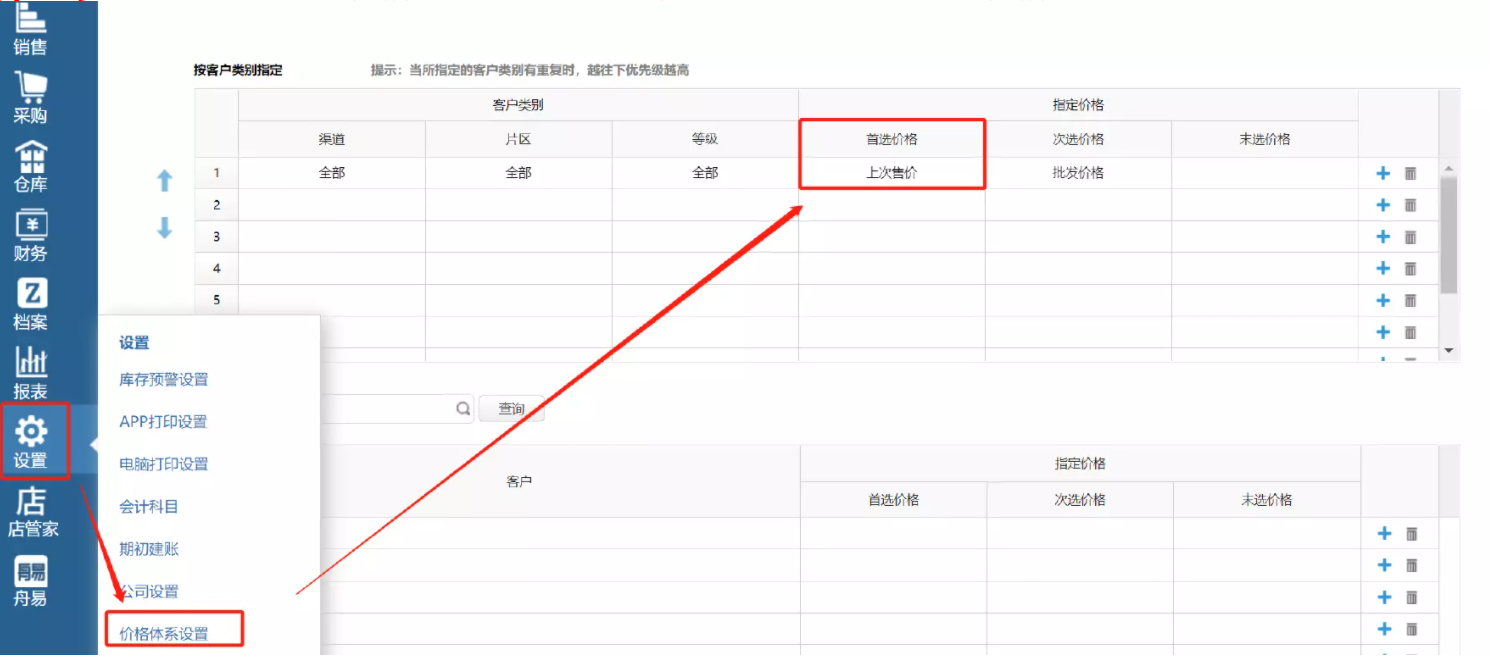Delete row 1 with the trash icon
Viewport: 1489px width, 662px height.
tap(1410, 173)
